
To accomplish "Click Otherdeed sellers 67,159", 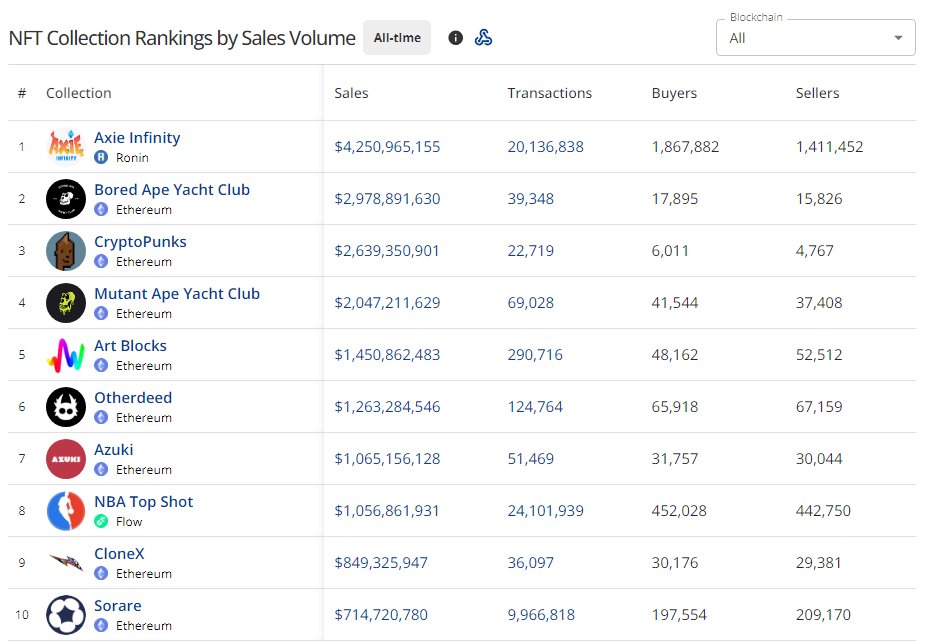I will click(819, 407).
